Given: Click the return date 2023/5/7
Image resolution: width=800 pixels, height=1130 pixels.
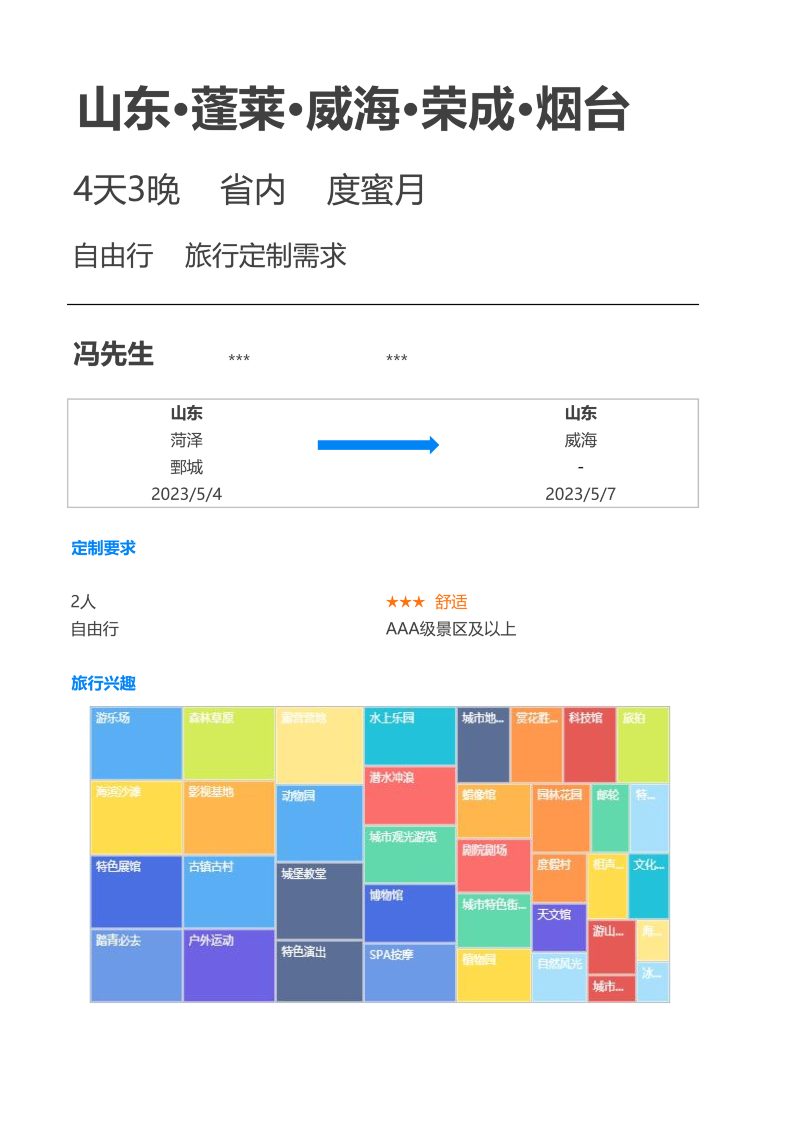Looking at the screenshot, I should [x=581, y=494].
